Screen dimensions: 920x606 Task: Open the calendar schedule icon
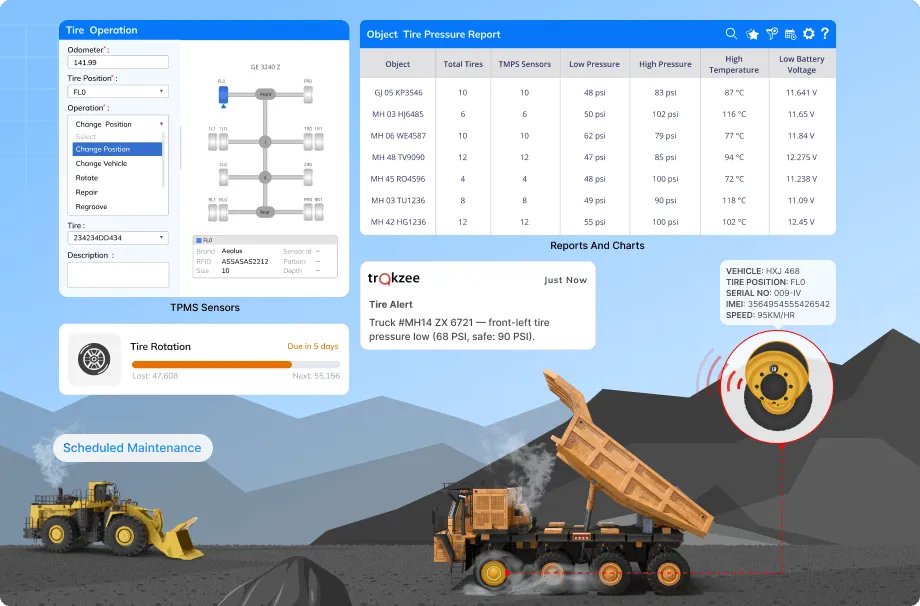(790, 34)
